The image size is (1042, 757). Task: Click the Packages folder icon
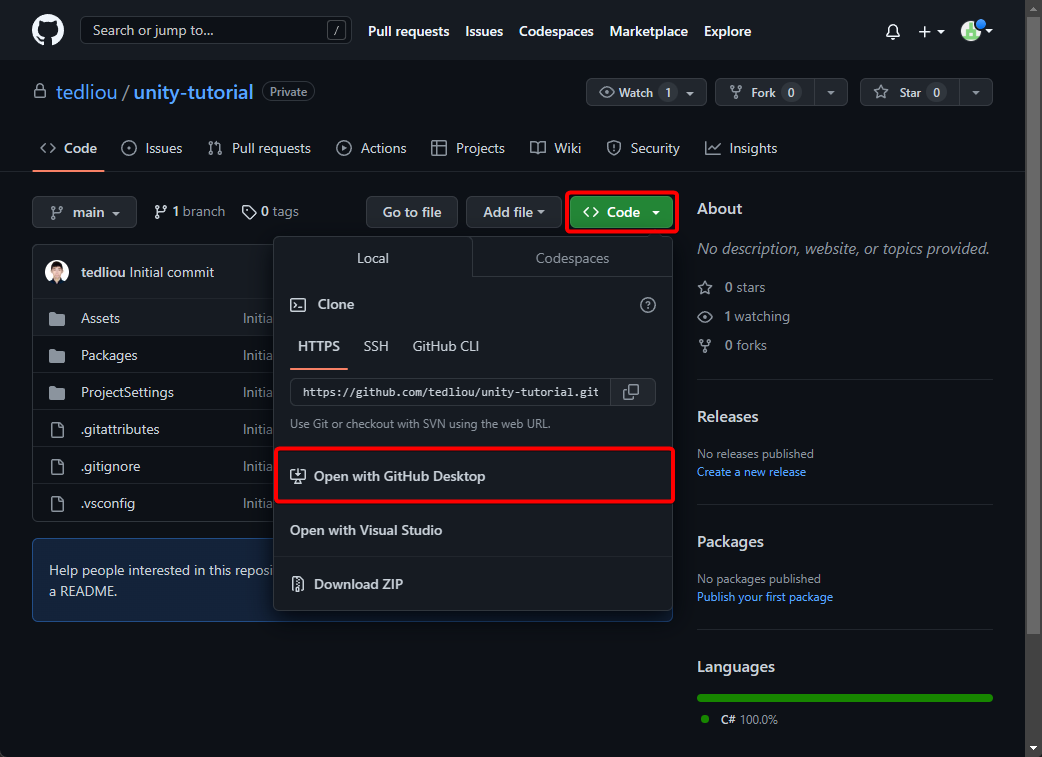click(57, 356)
